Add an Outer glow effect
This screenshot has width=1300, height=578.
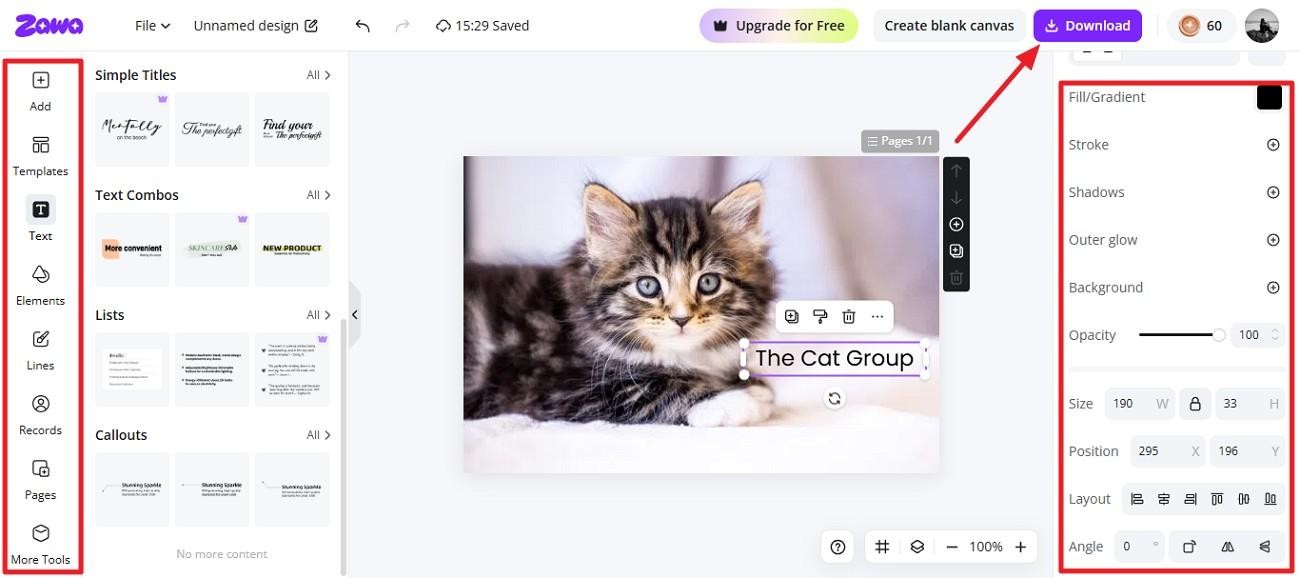(x=1273, y=240)
